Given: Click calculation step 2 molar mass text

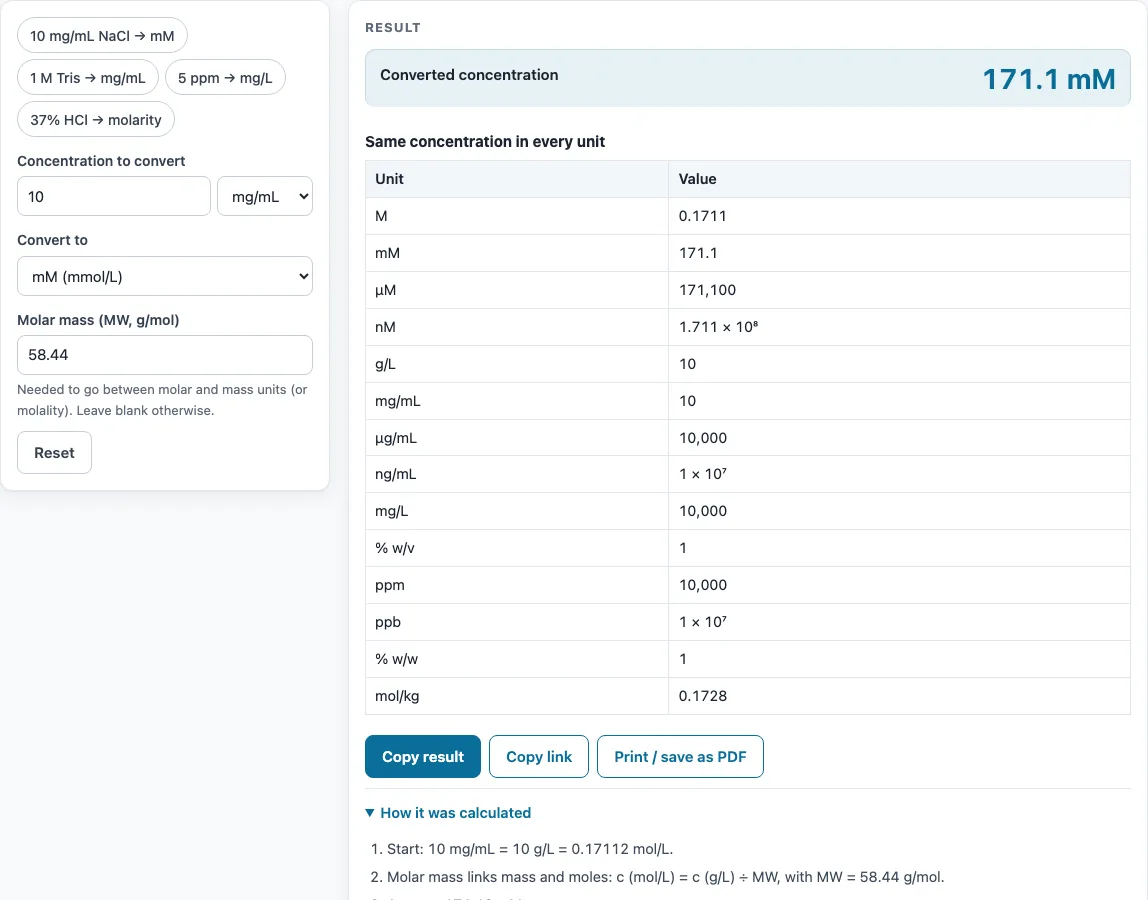Looking at the screenshot, I should click(666, 877).
